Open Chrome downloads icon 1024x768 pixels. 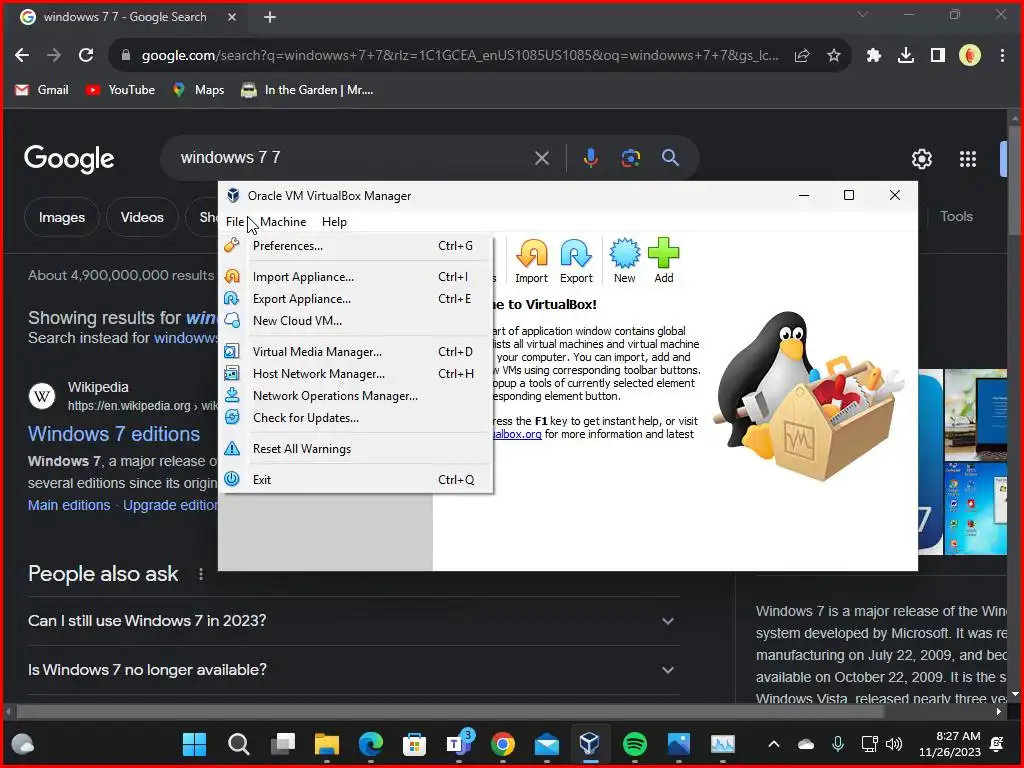coord(906,56)
